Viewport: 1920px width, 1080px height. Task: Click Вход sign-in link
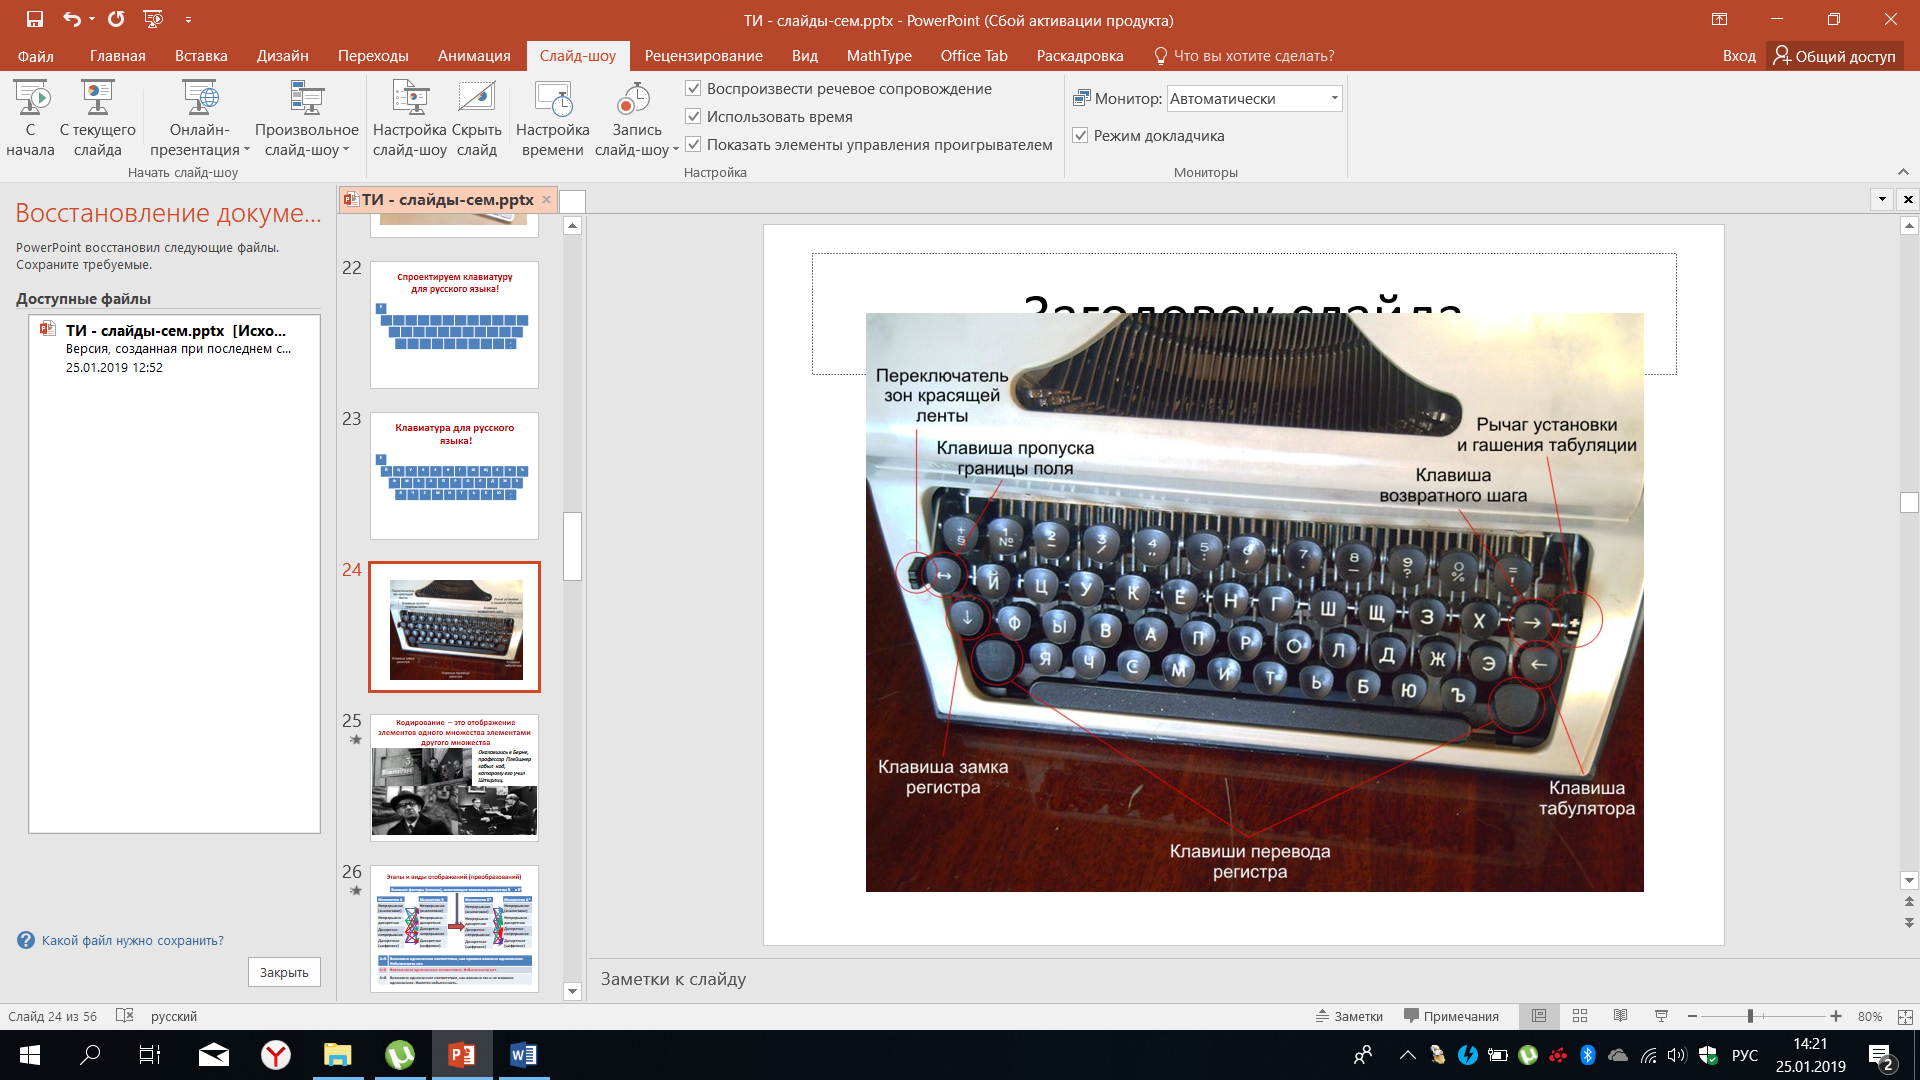(x=1739, y=56)
